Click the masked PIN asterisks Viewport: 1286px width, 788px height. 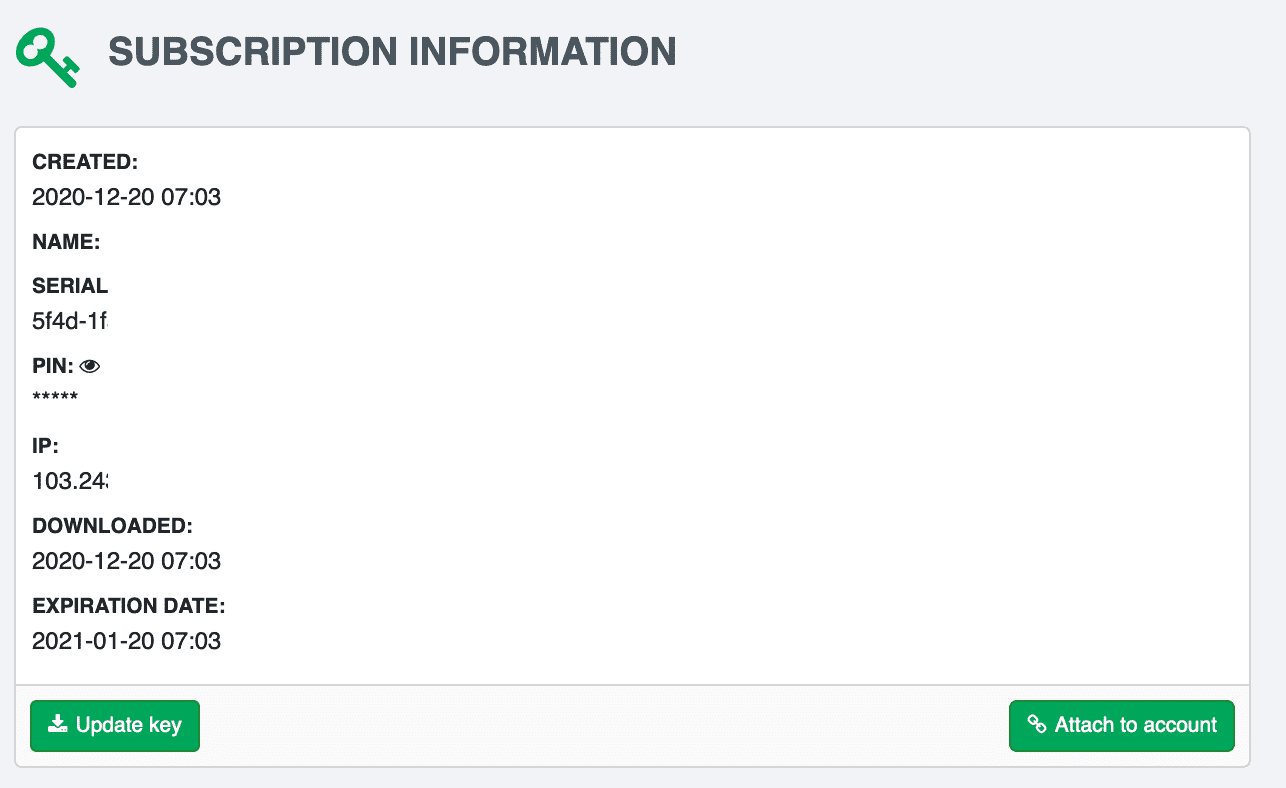[55, 399]
